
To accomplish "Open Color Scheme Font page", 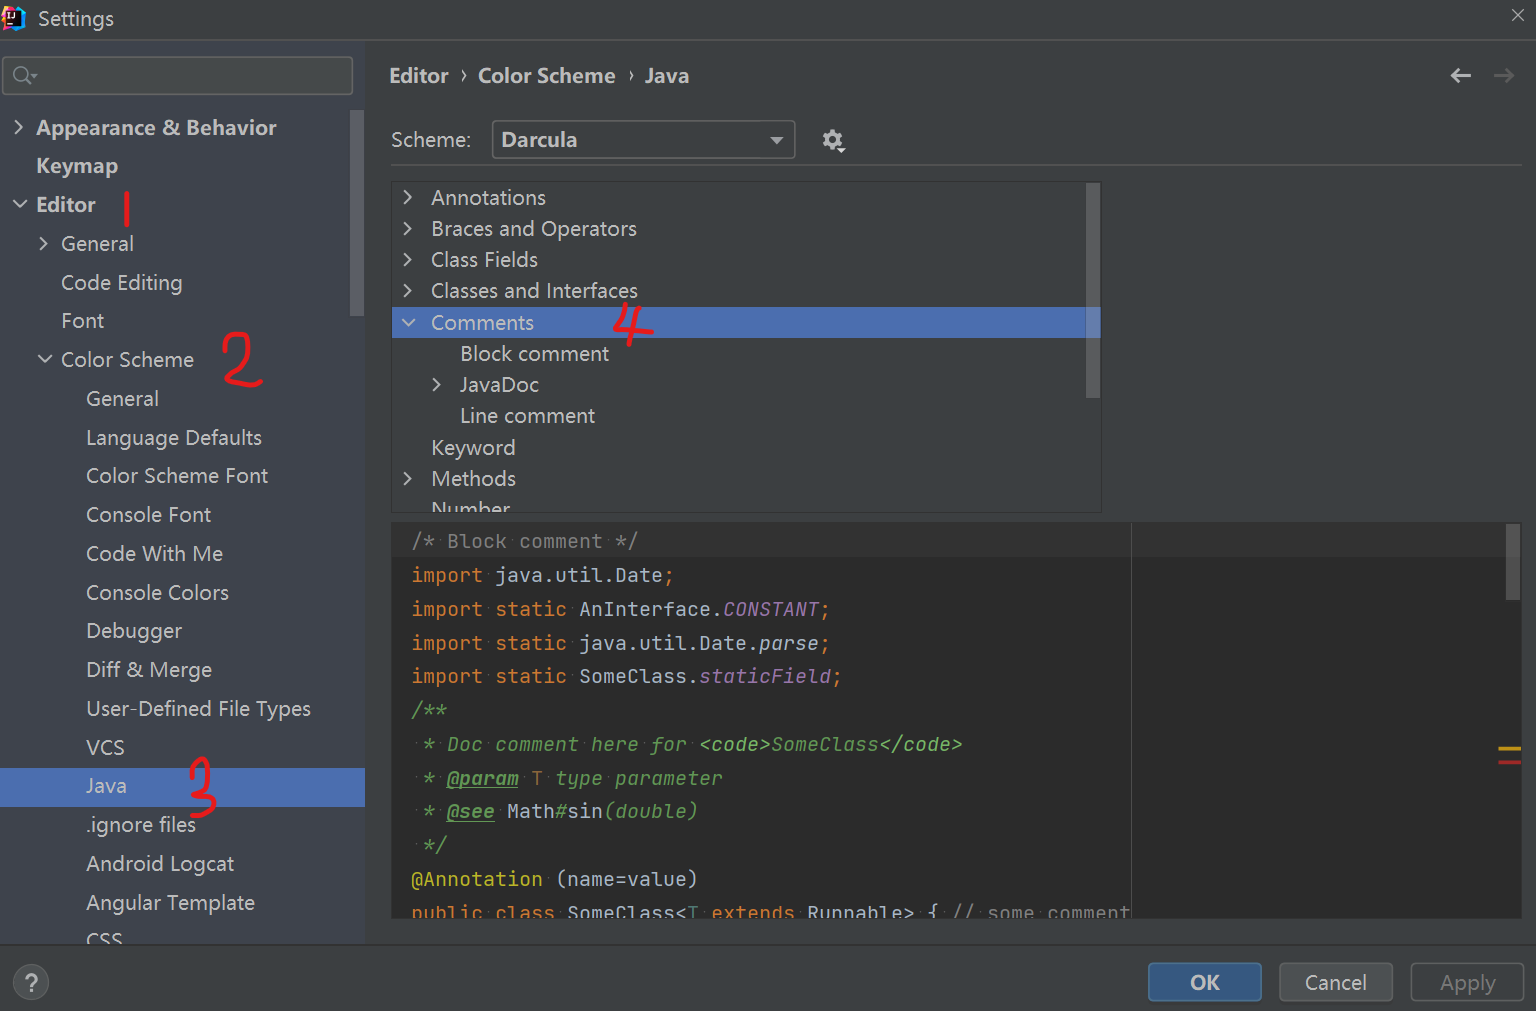I will click(177, 476).
